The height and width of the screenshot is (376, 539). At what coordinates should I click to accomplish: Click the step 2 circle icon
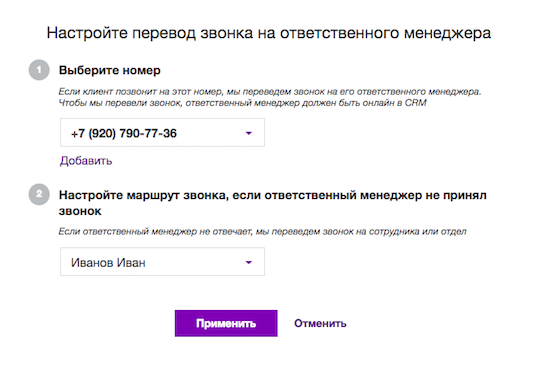[x=39, y=194]
